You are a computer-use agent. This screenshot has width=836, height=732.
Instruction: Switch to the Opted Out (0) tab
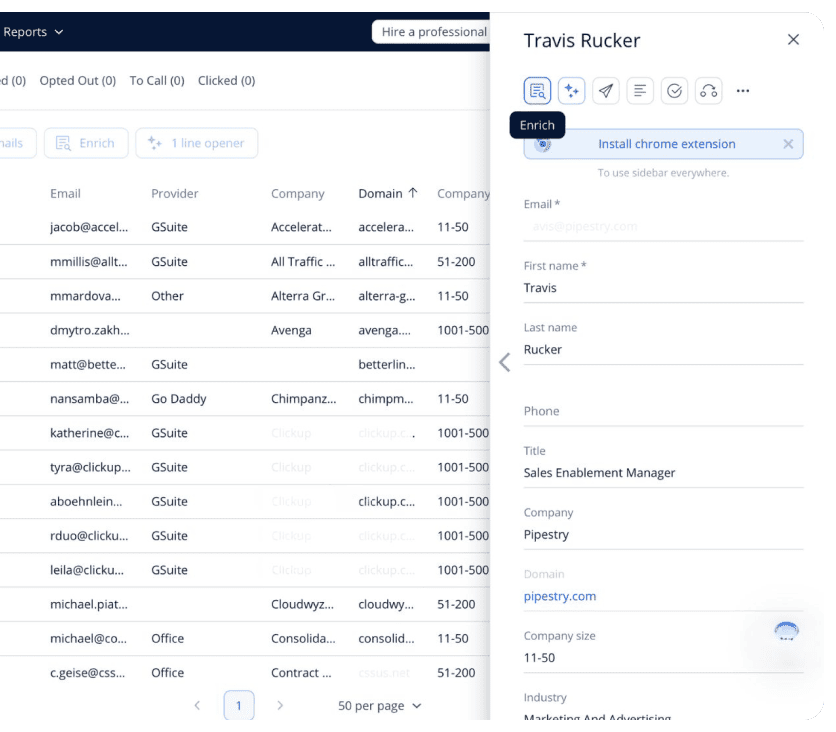pos(77,81)
